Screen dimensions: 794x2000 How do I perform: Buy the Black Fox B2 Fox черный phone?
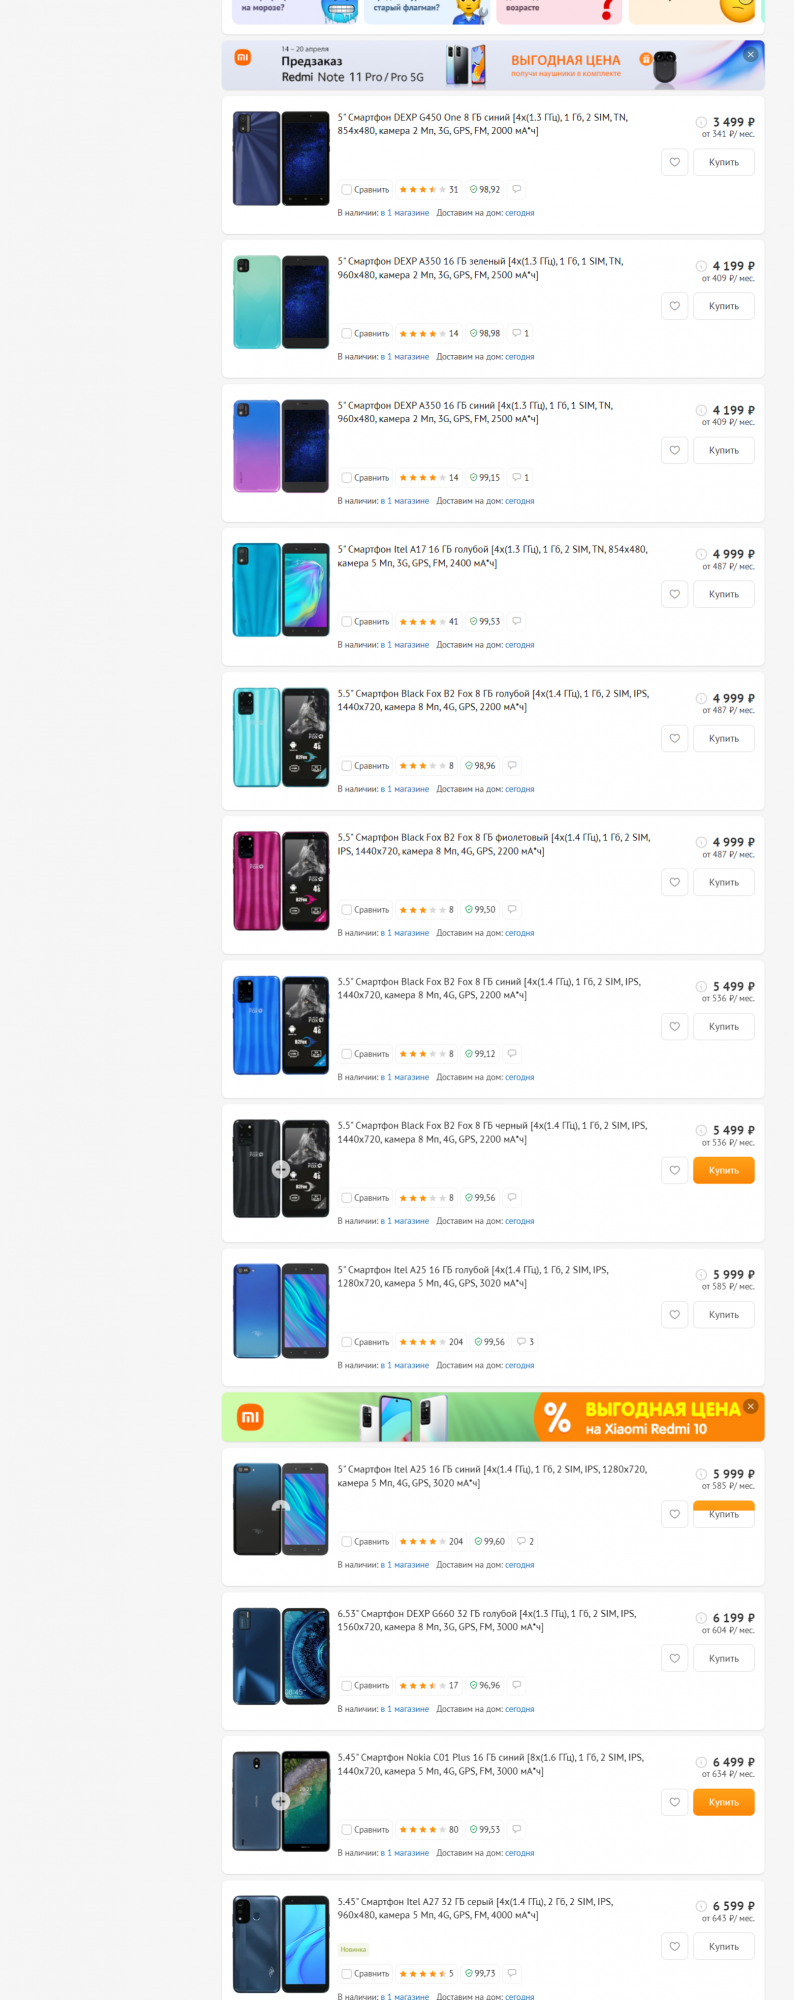pos(723,1170)
